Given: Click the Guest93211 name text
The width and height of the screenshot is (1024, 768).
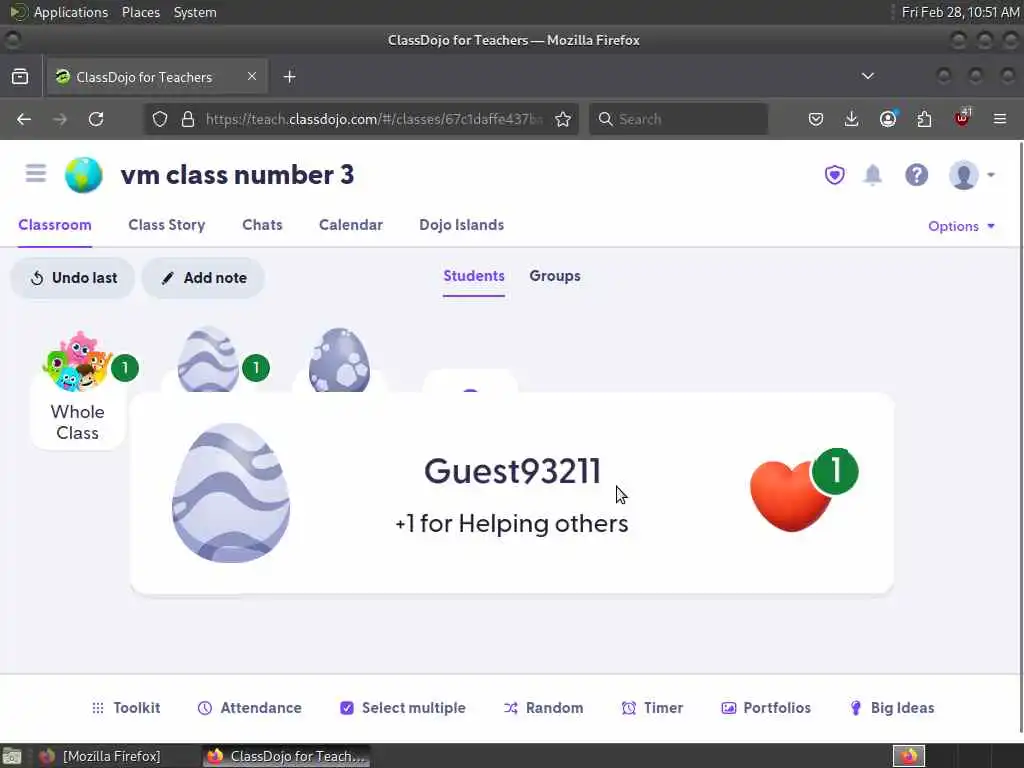Looking at the screenshot, I should (512, 471).
